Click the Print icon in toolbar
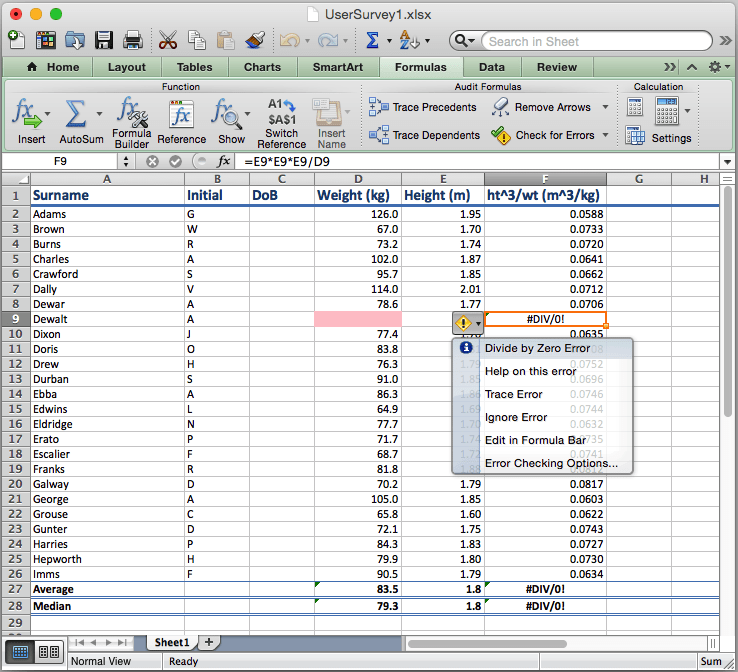This screenshot has height=672, width=738. pos(132,41)
